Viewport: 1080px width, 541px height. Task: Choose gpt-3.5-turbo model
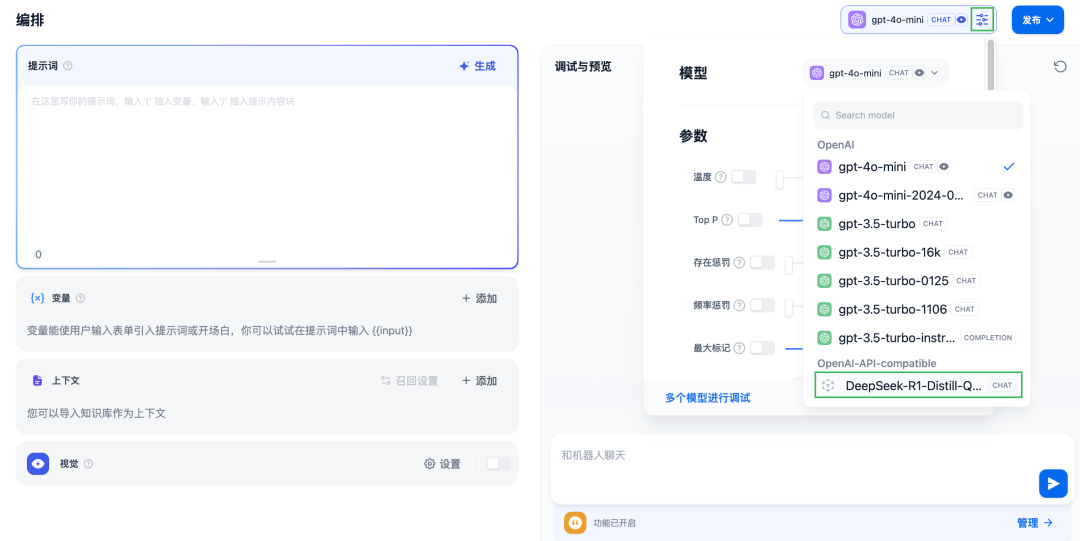pos(916,223)
